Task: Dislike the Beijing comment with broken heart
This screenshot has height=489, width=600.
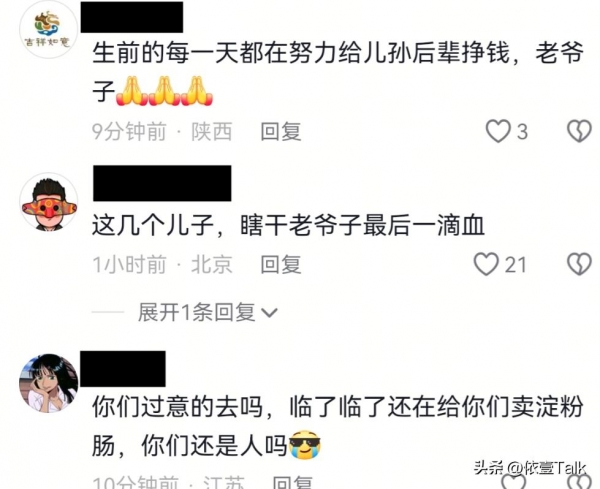Action: point(579,264)
